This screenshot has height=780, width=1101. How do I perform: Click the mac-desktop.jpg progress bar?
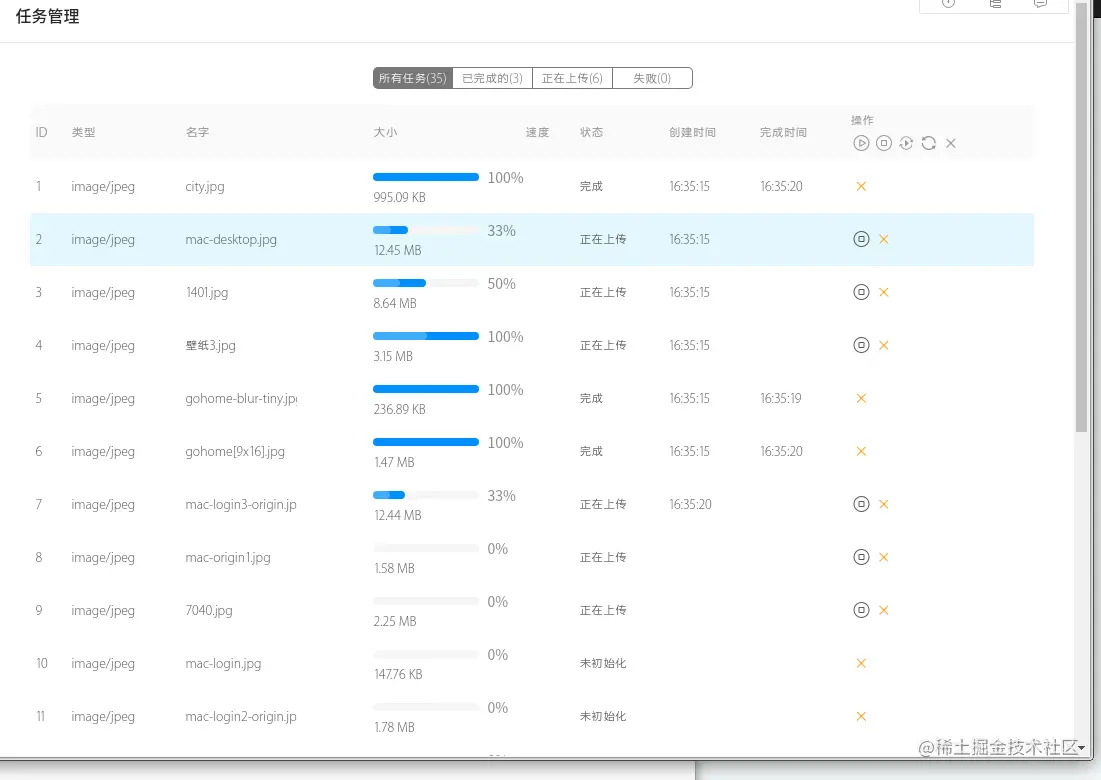[425, 230]
